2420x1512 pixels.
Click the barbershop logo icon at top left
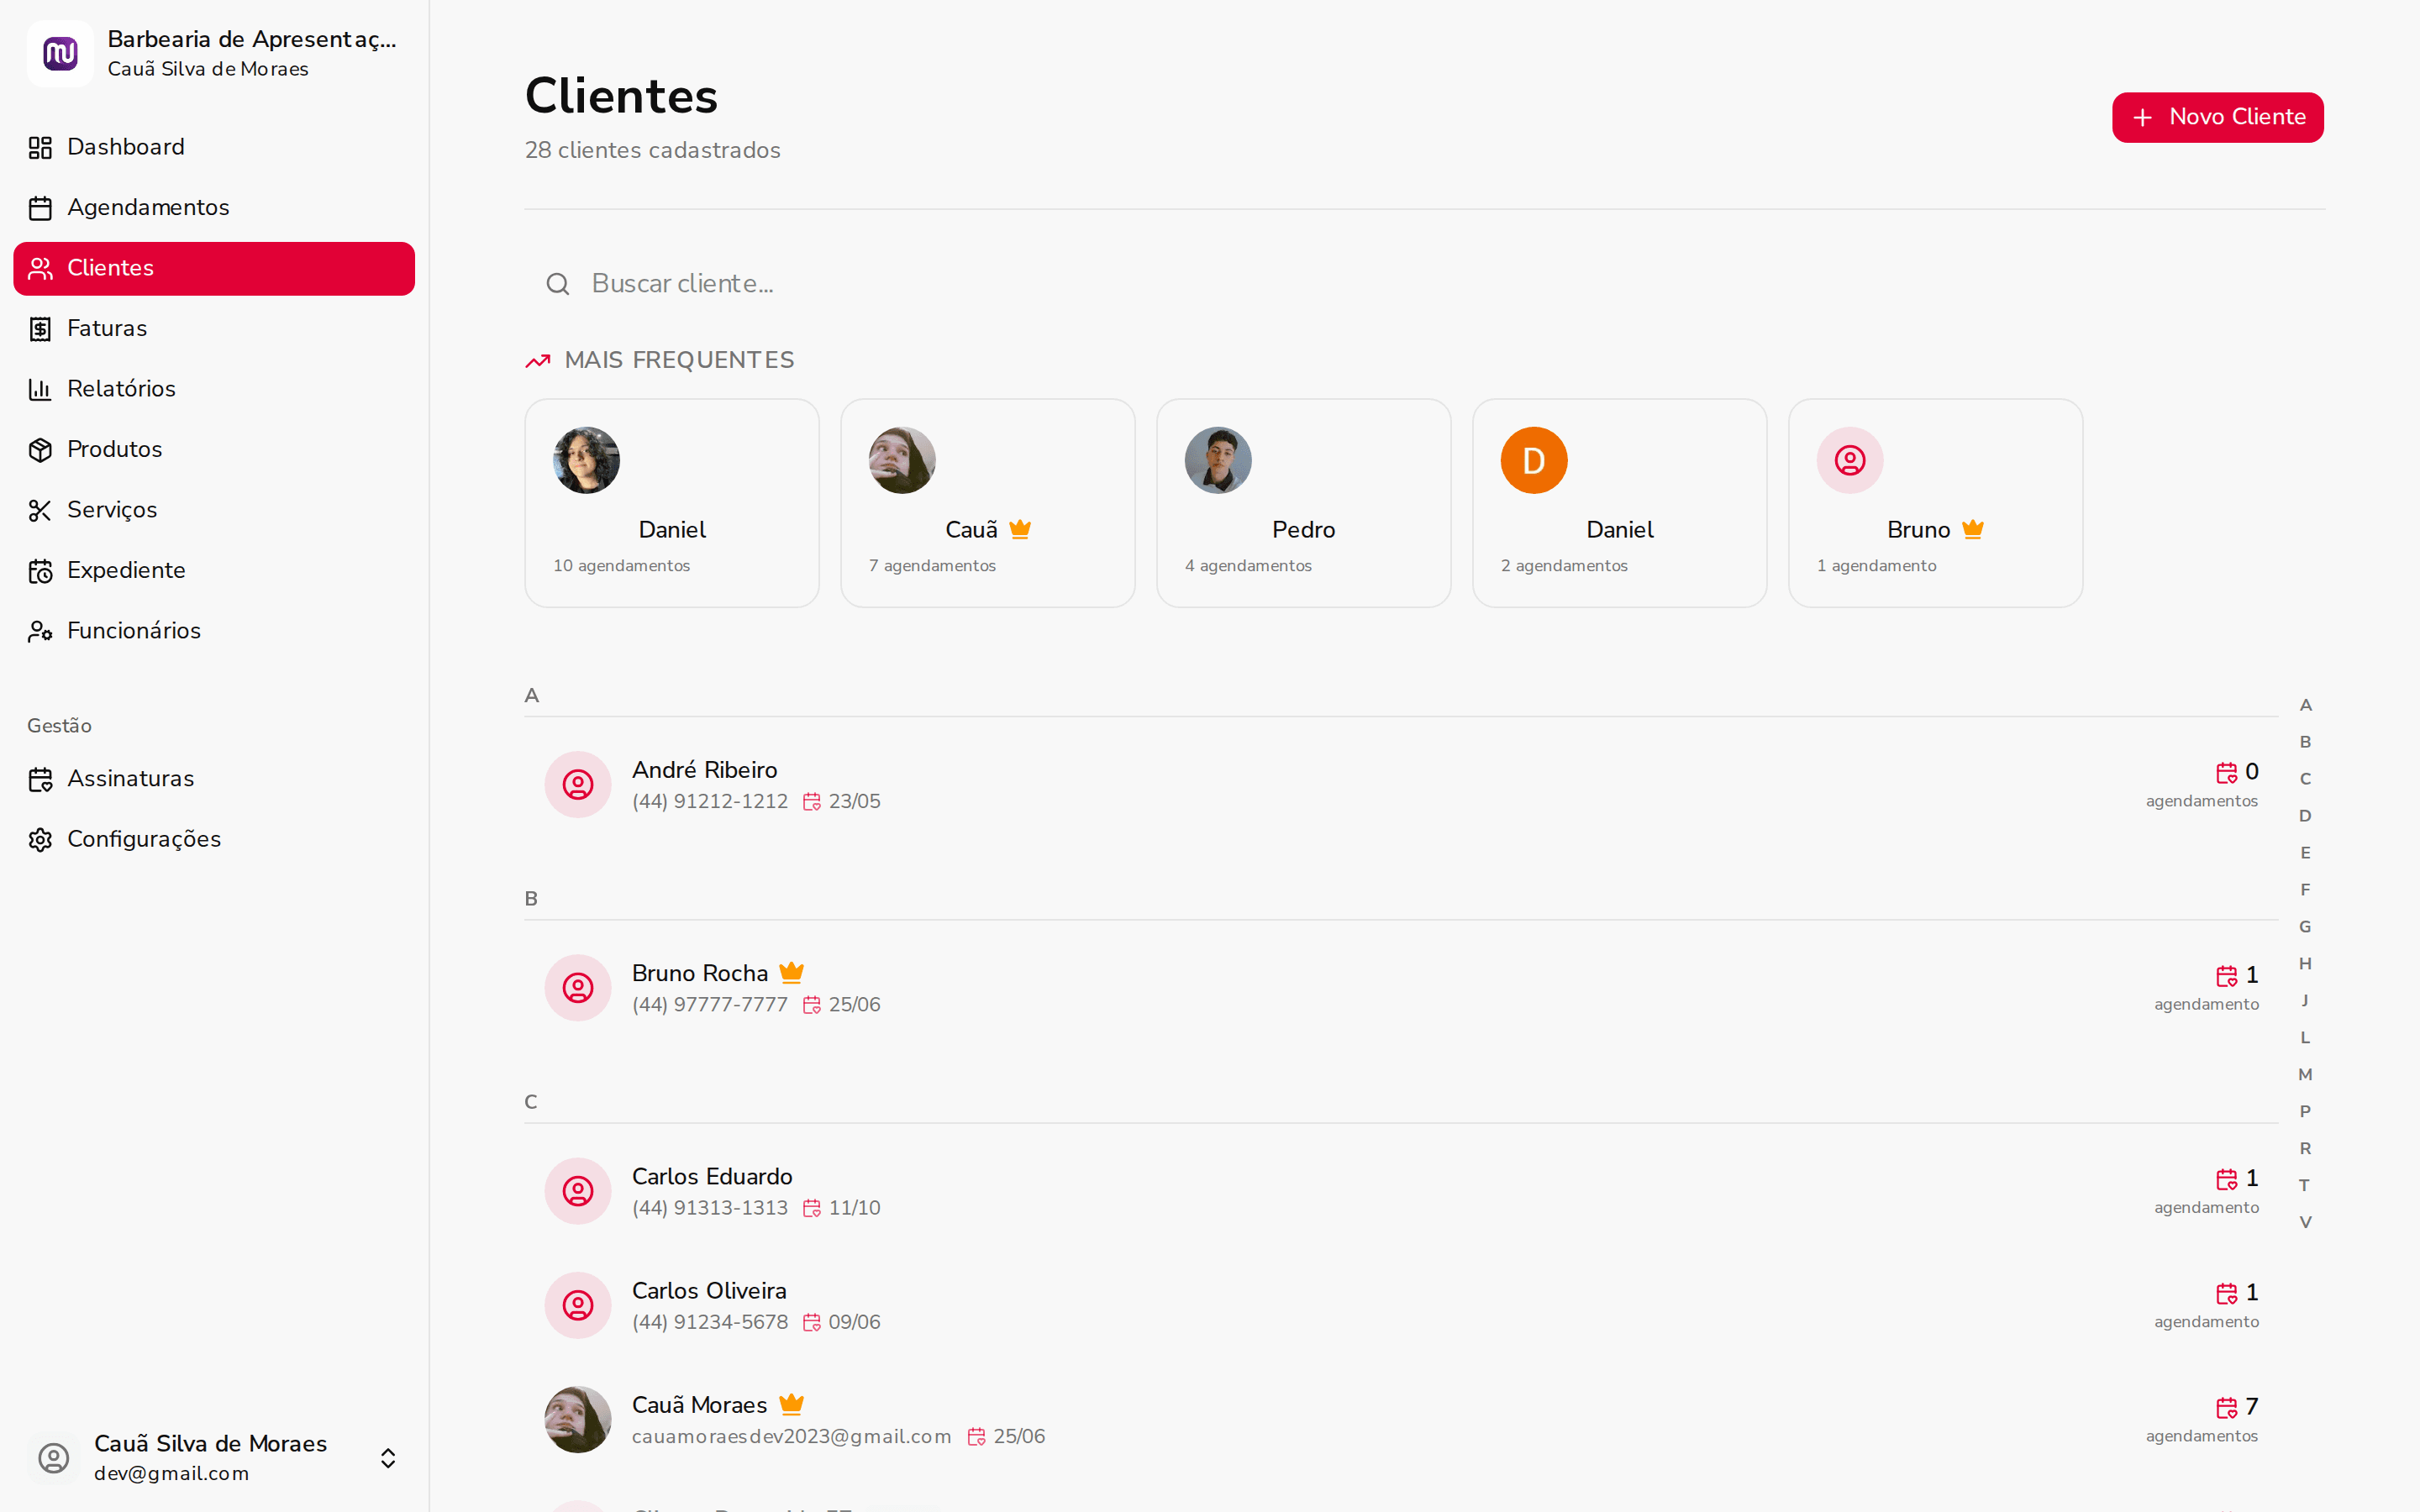(60, 54)
